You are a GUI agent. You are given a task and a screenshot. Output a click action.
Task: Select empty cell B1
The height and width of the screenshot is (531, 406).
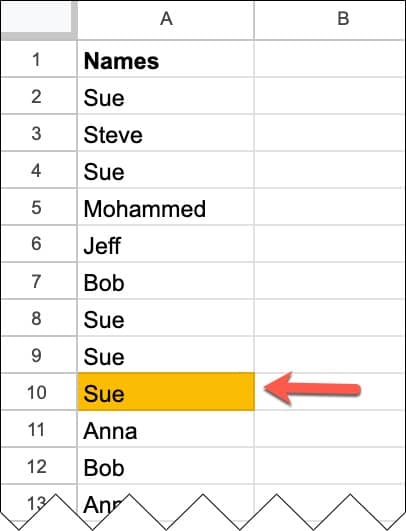(x=330, y=59)
